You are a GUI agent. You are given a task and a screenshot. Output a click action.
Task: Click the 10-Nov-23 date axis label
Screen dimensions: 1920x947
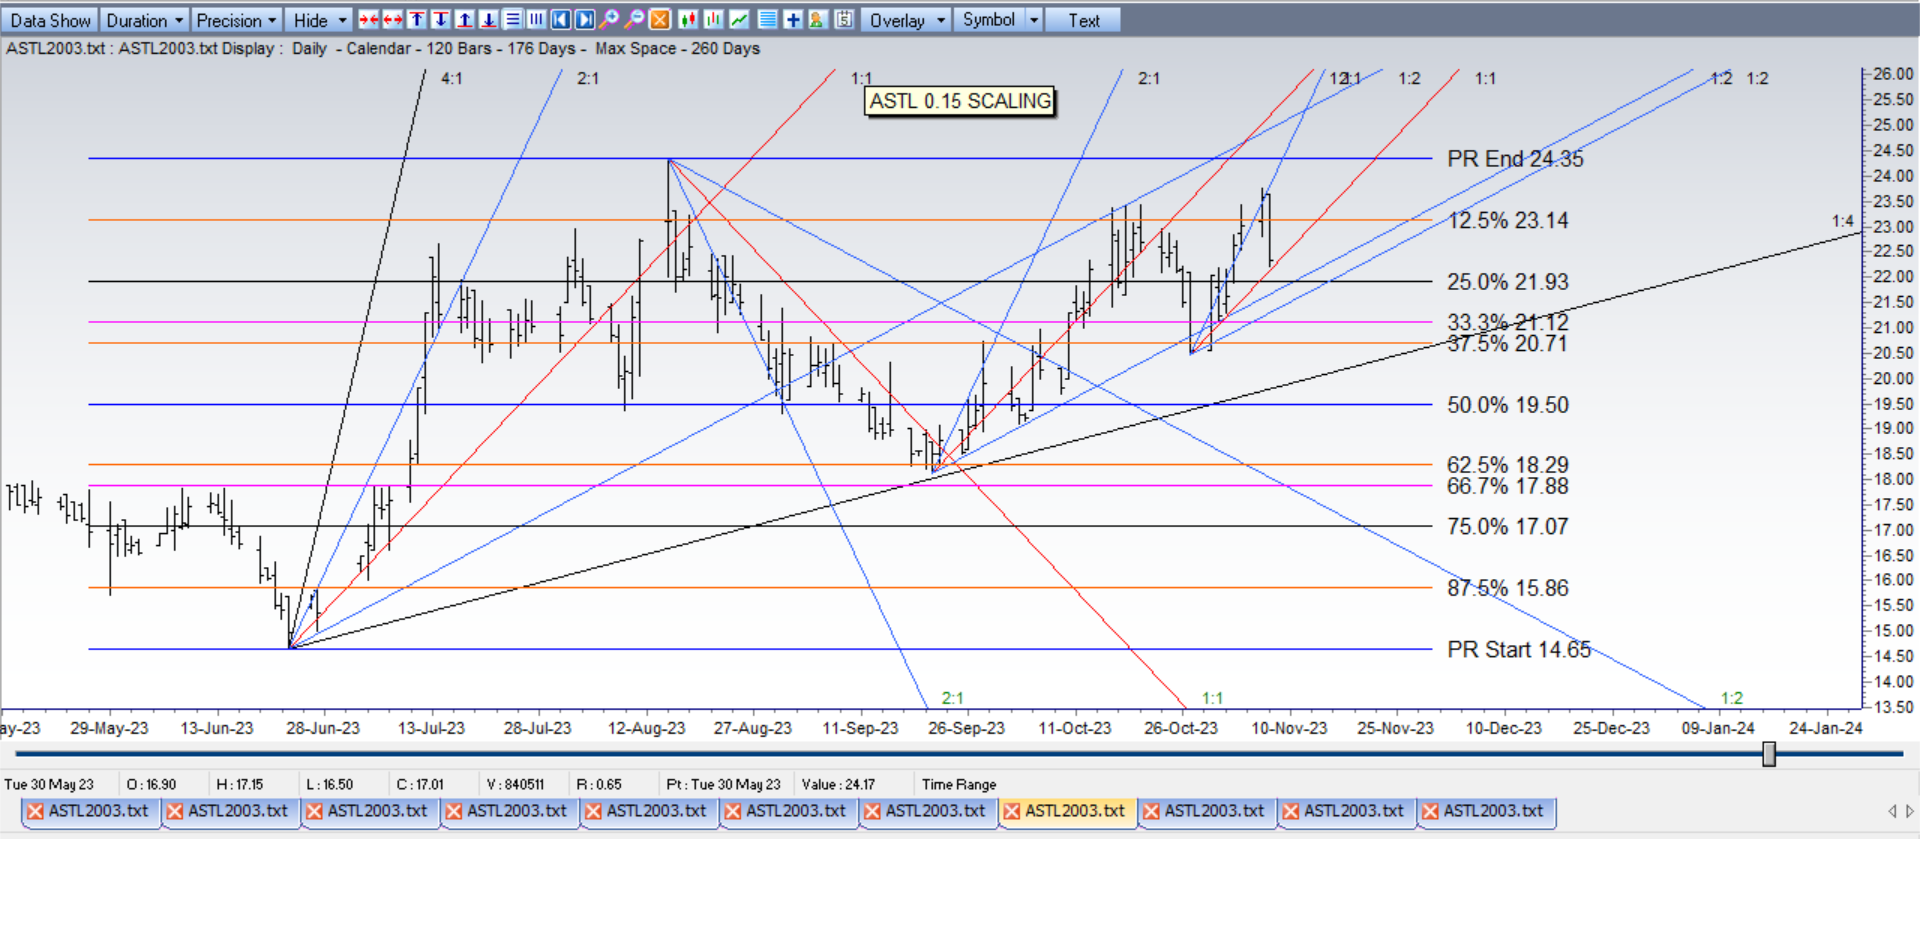coord(1289,728)
